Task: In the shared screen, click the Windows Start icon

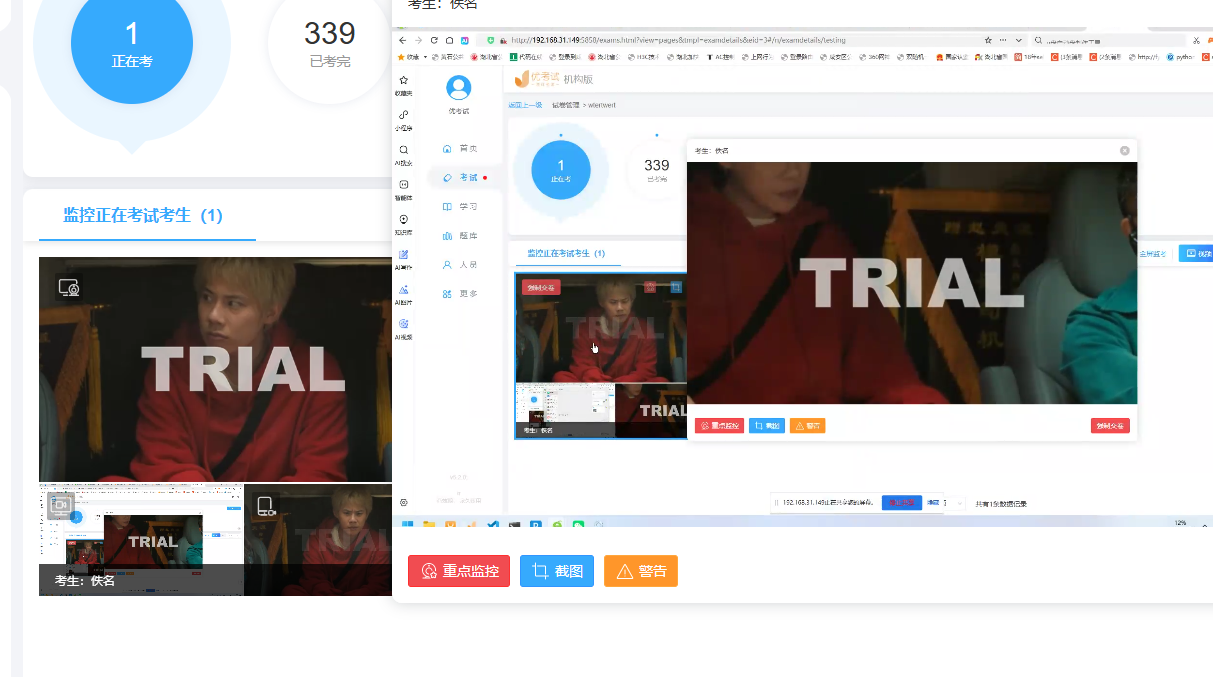Action: point(408,523)
